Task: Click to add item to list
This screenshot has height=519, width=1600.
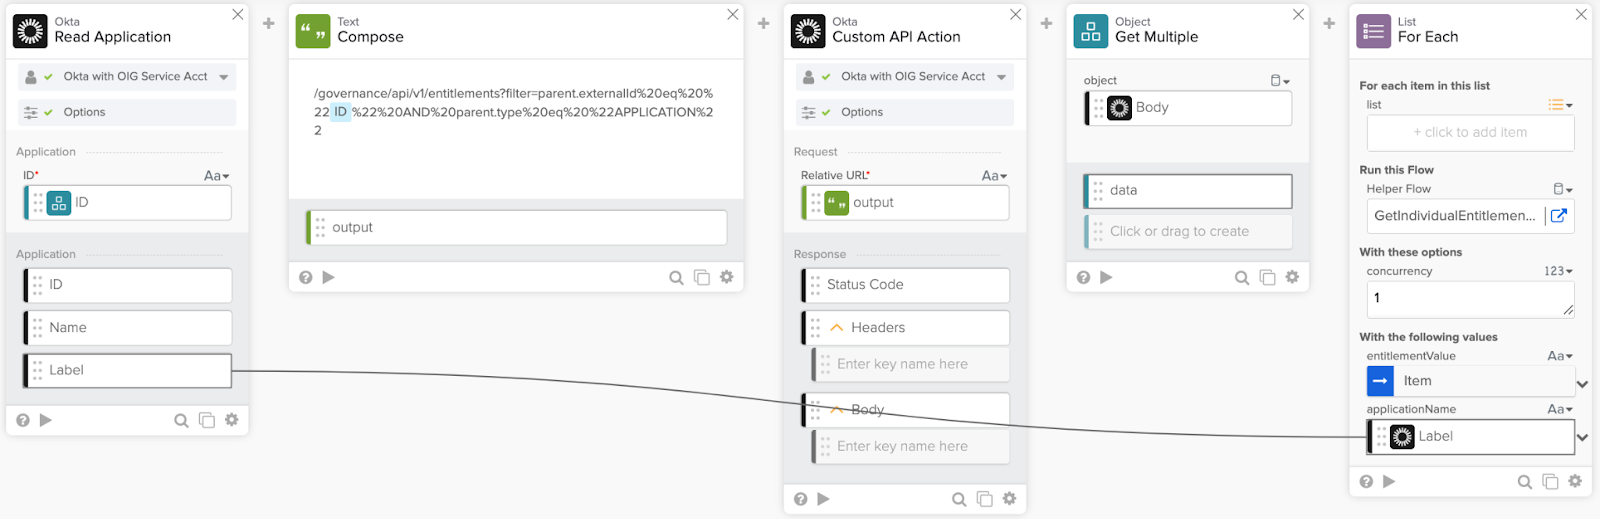Action: click(x=1470, y=133)
